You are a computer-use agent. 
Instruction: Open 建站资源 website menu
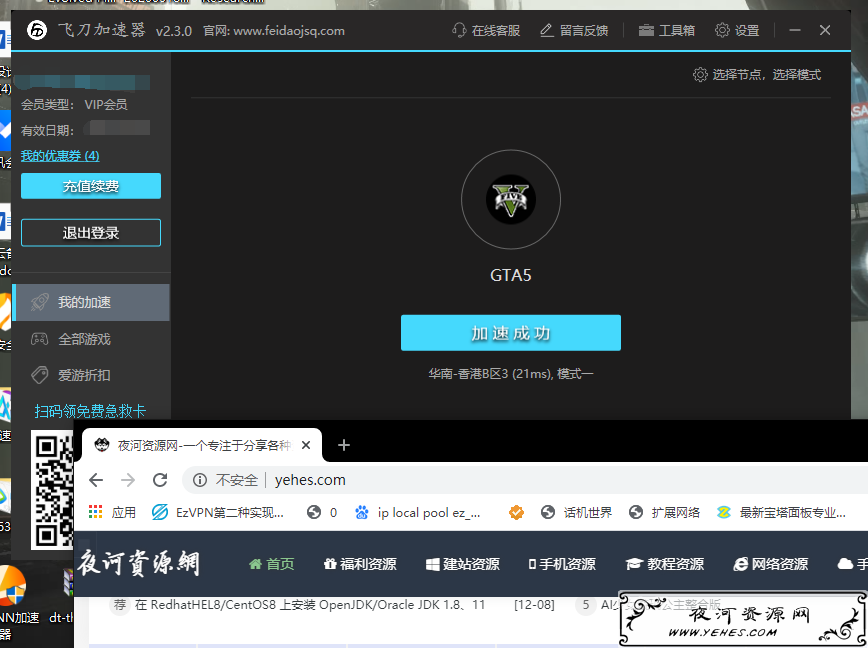tap(463, 564)
